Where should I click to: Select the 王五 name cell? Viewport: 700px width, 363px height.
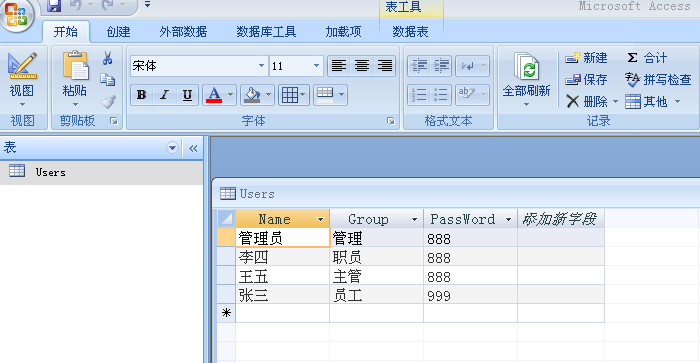pyautogui.click(x=283, y=276)
